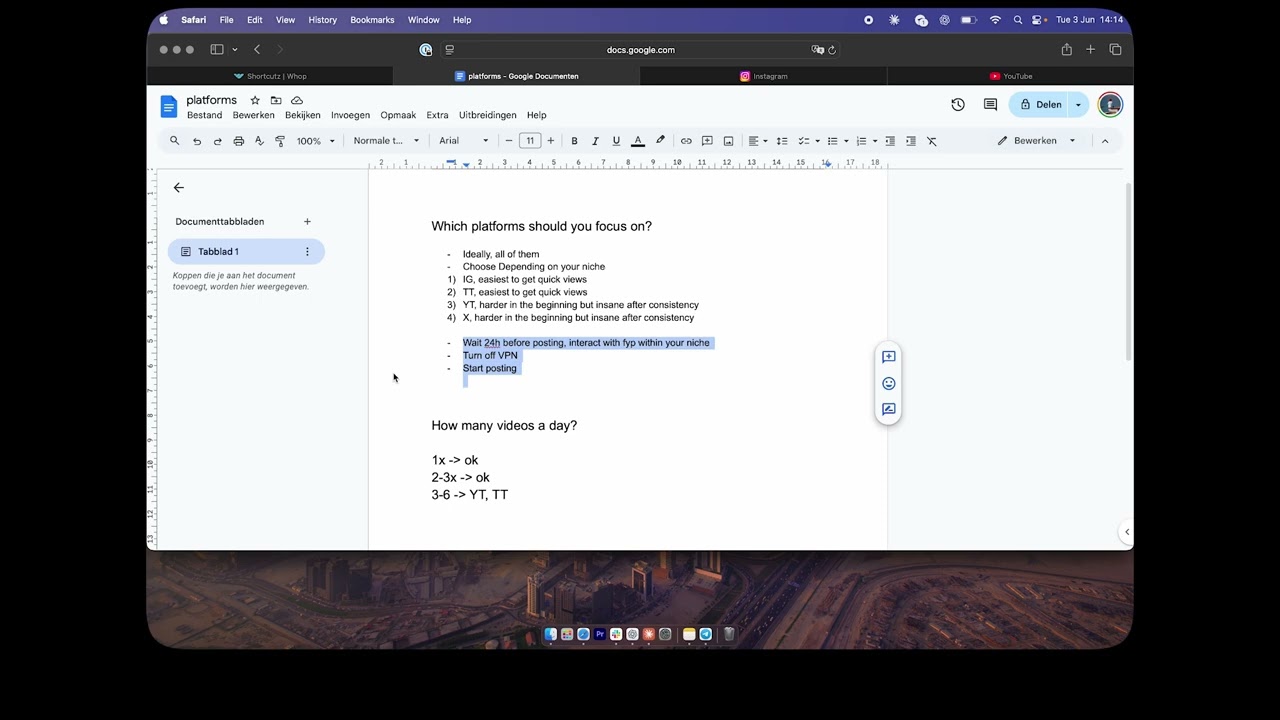Click the Delen share button
This screenshot has width=1280, height=720.
point(1039,104)
